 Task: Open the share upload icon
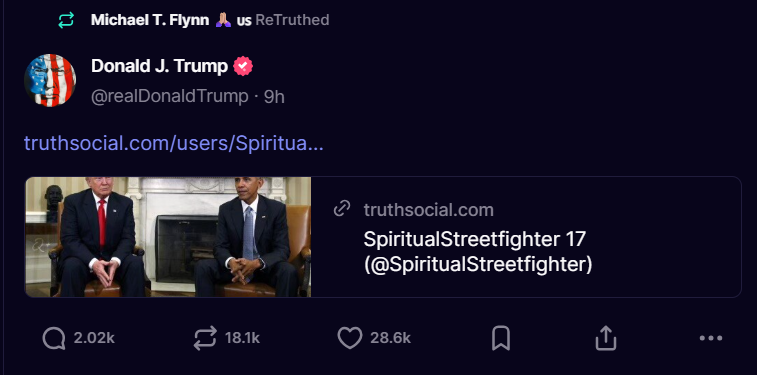(x=606, y=338)
